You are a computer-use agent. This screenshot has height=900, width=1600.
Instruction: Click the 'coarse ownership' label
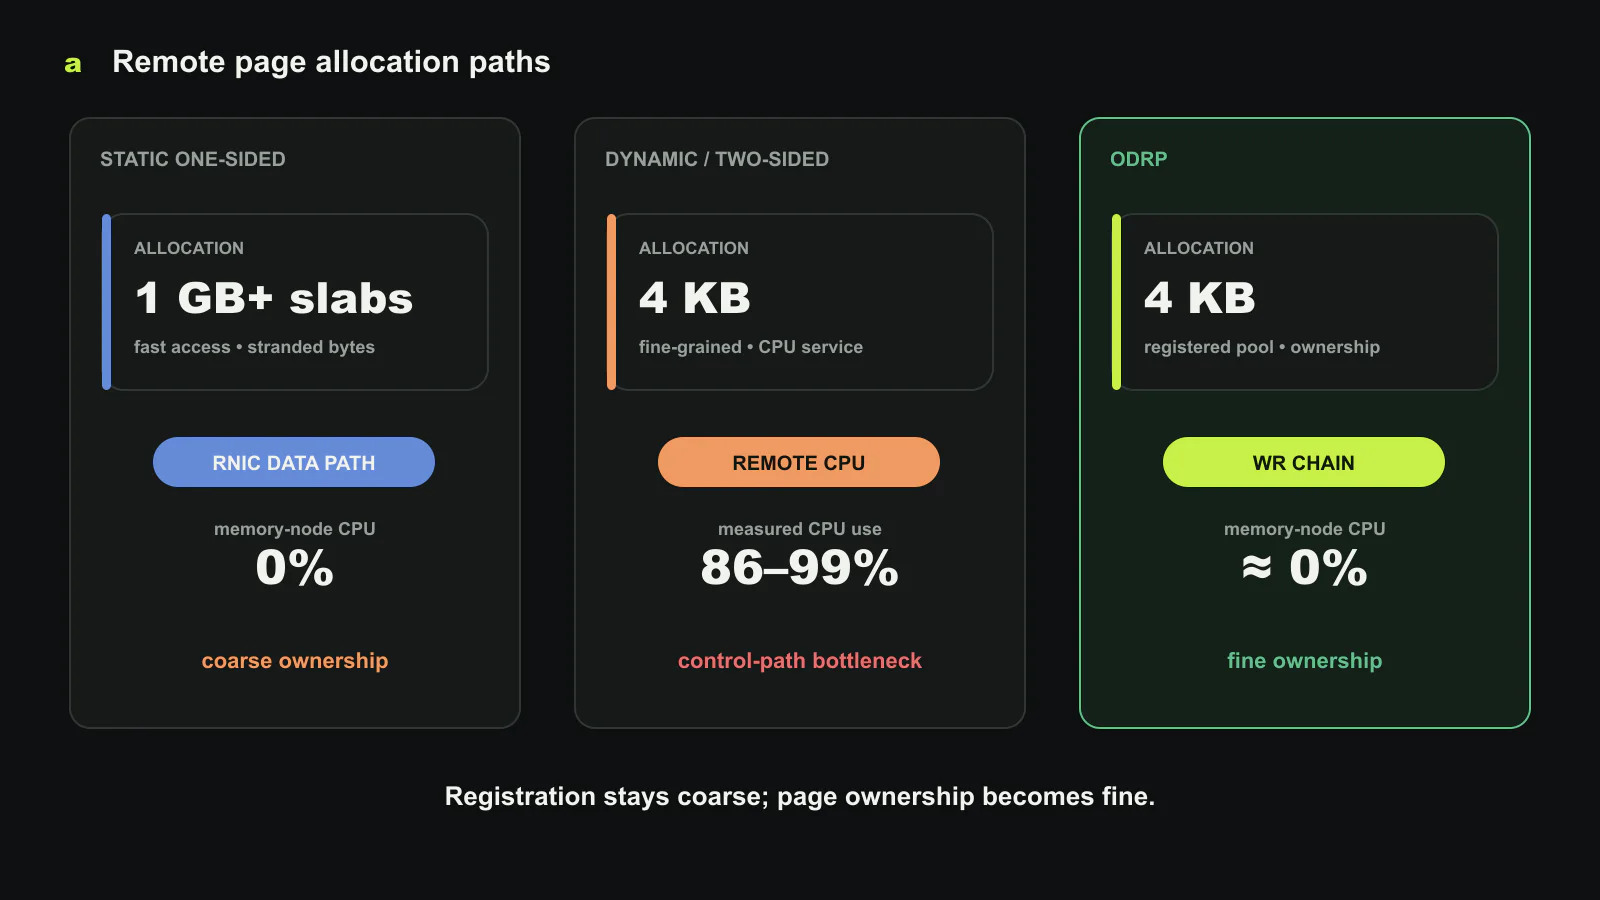click(295, 661)
